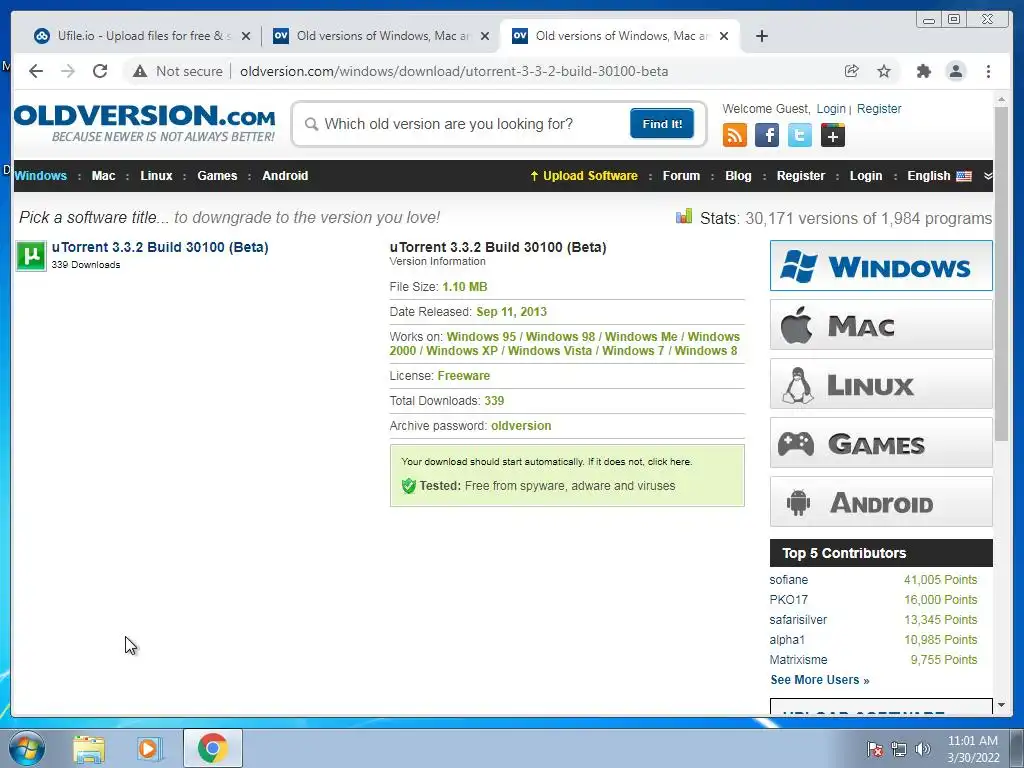Open the Chrome three-dot menu
The width and height of the screenshot is (1024, 768).
click(988, 71)
